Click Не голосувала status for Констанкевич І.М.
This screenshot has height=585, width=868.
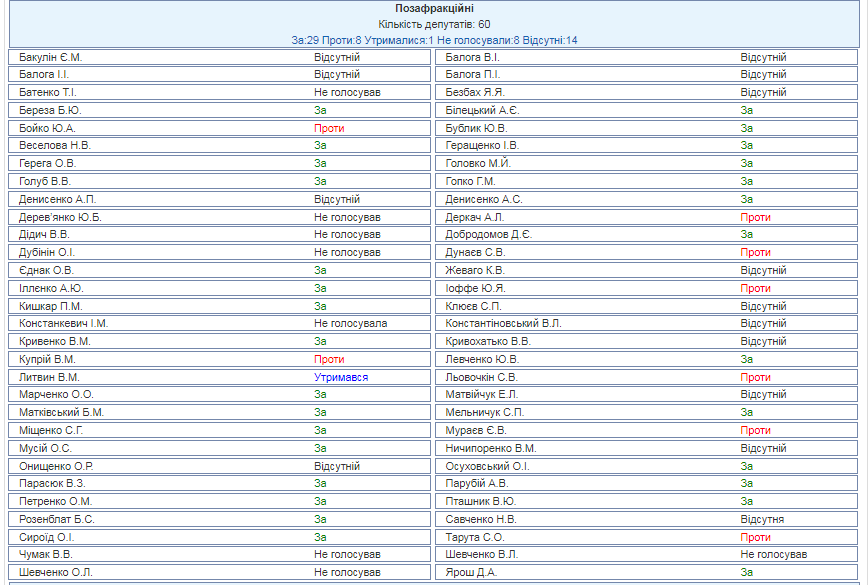coord(350,324)
